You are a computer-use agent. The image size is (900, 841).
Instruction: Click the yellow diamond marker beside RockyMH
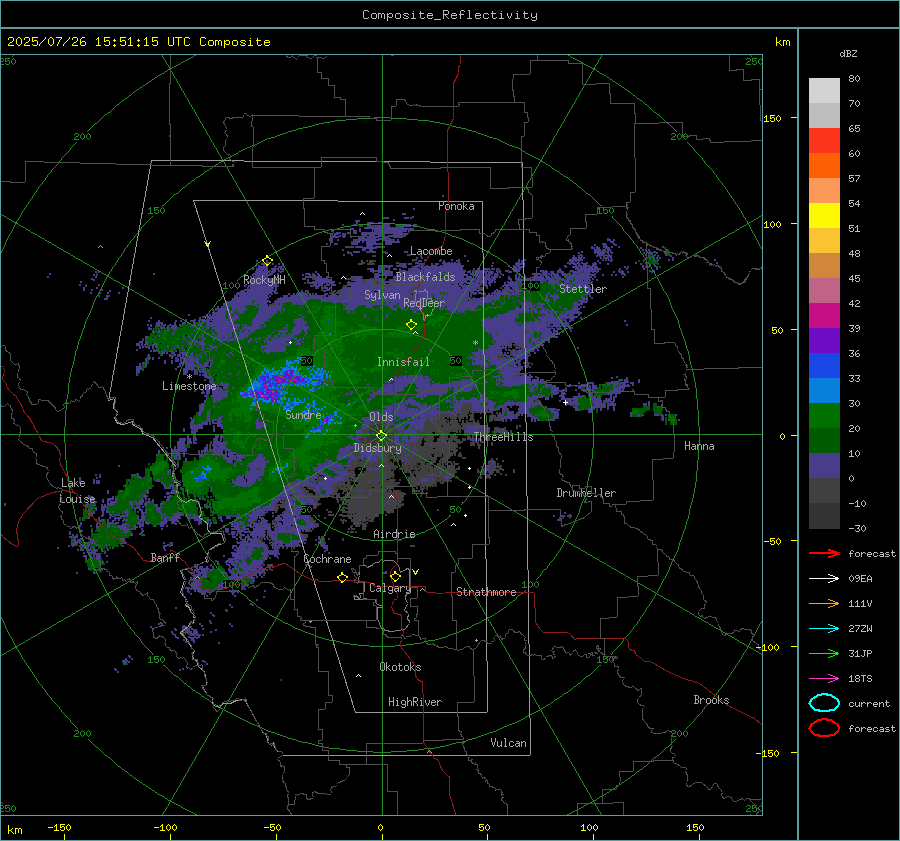click(x=267, y=261)
